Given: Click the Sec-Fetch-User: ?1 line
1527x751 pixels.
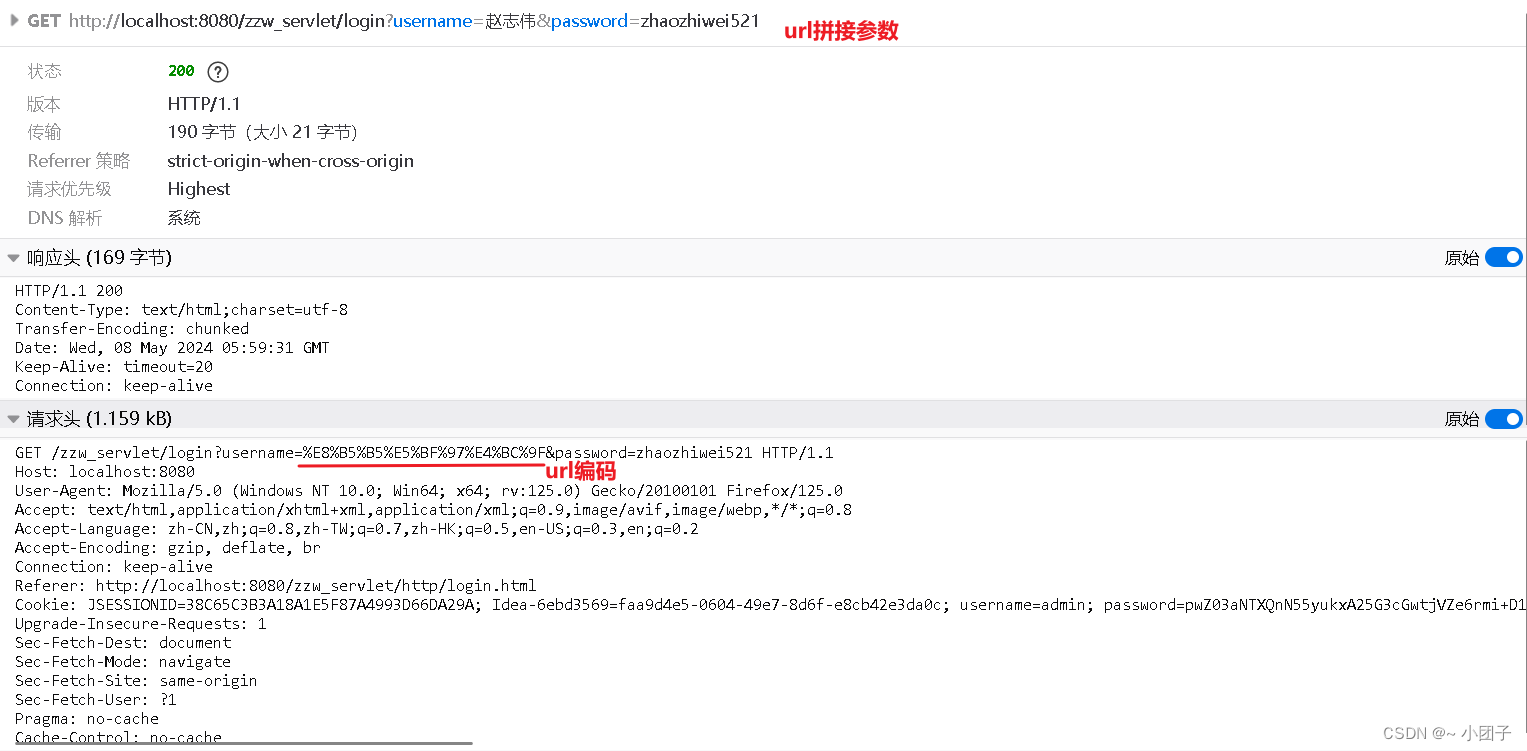Looking at the screenshot, I should click(96, 700).
